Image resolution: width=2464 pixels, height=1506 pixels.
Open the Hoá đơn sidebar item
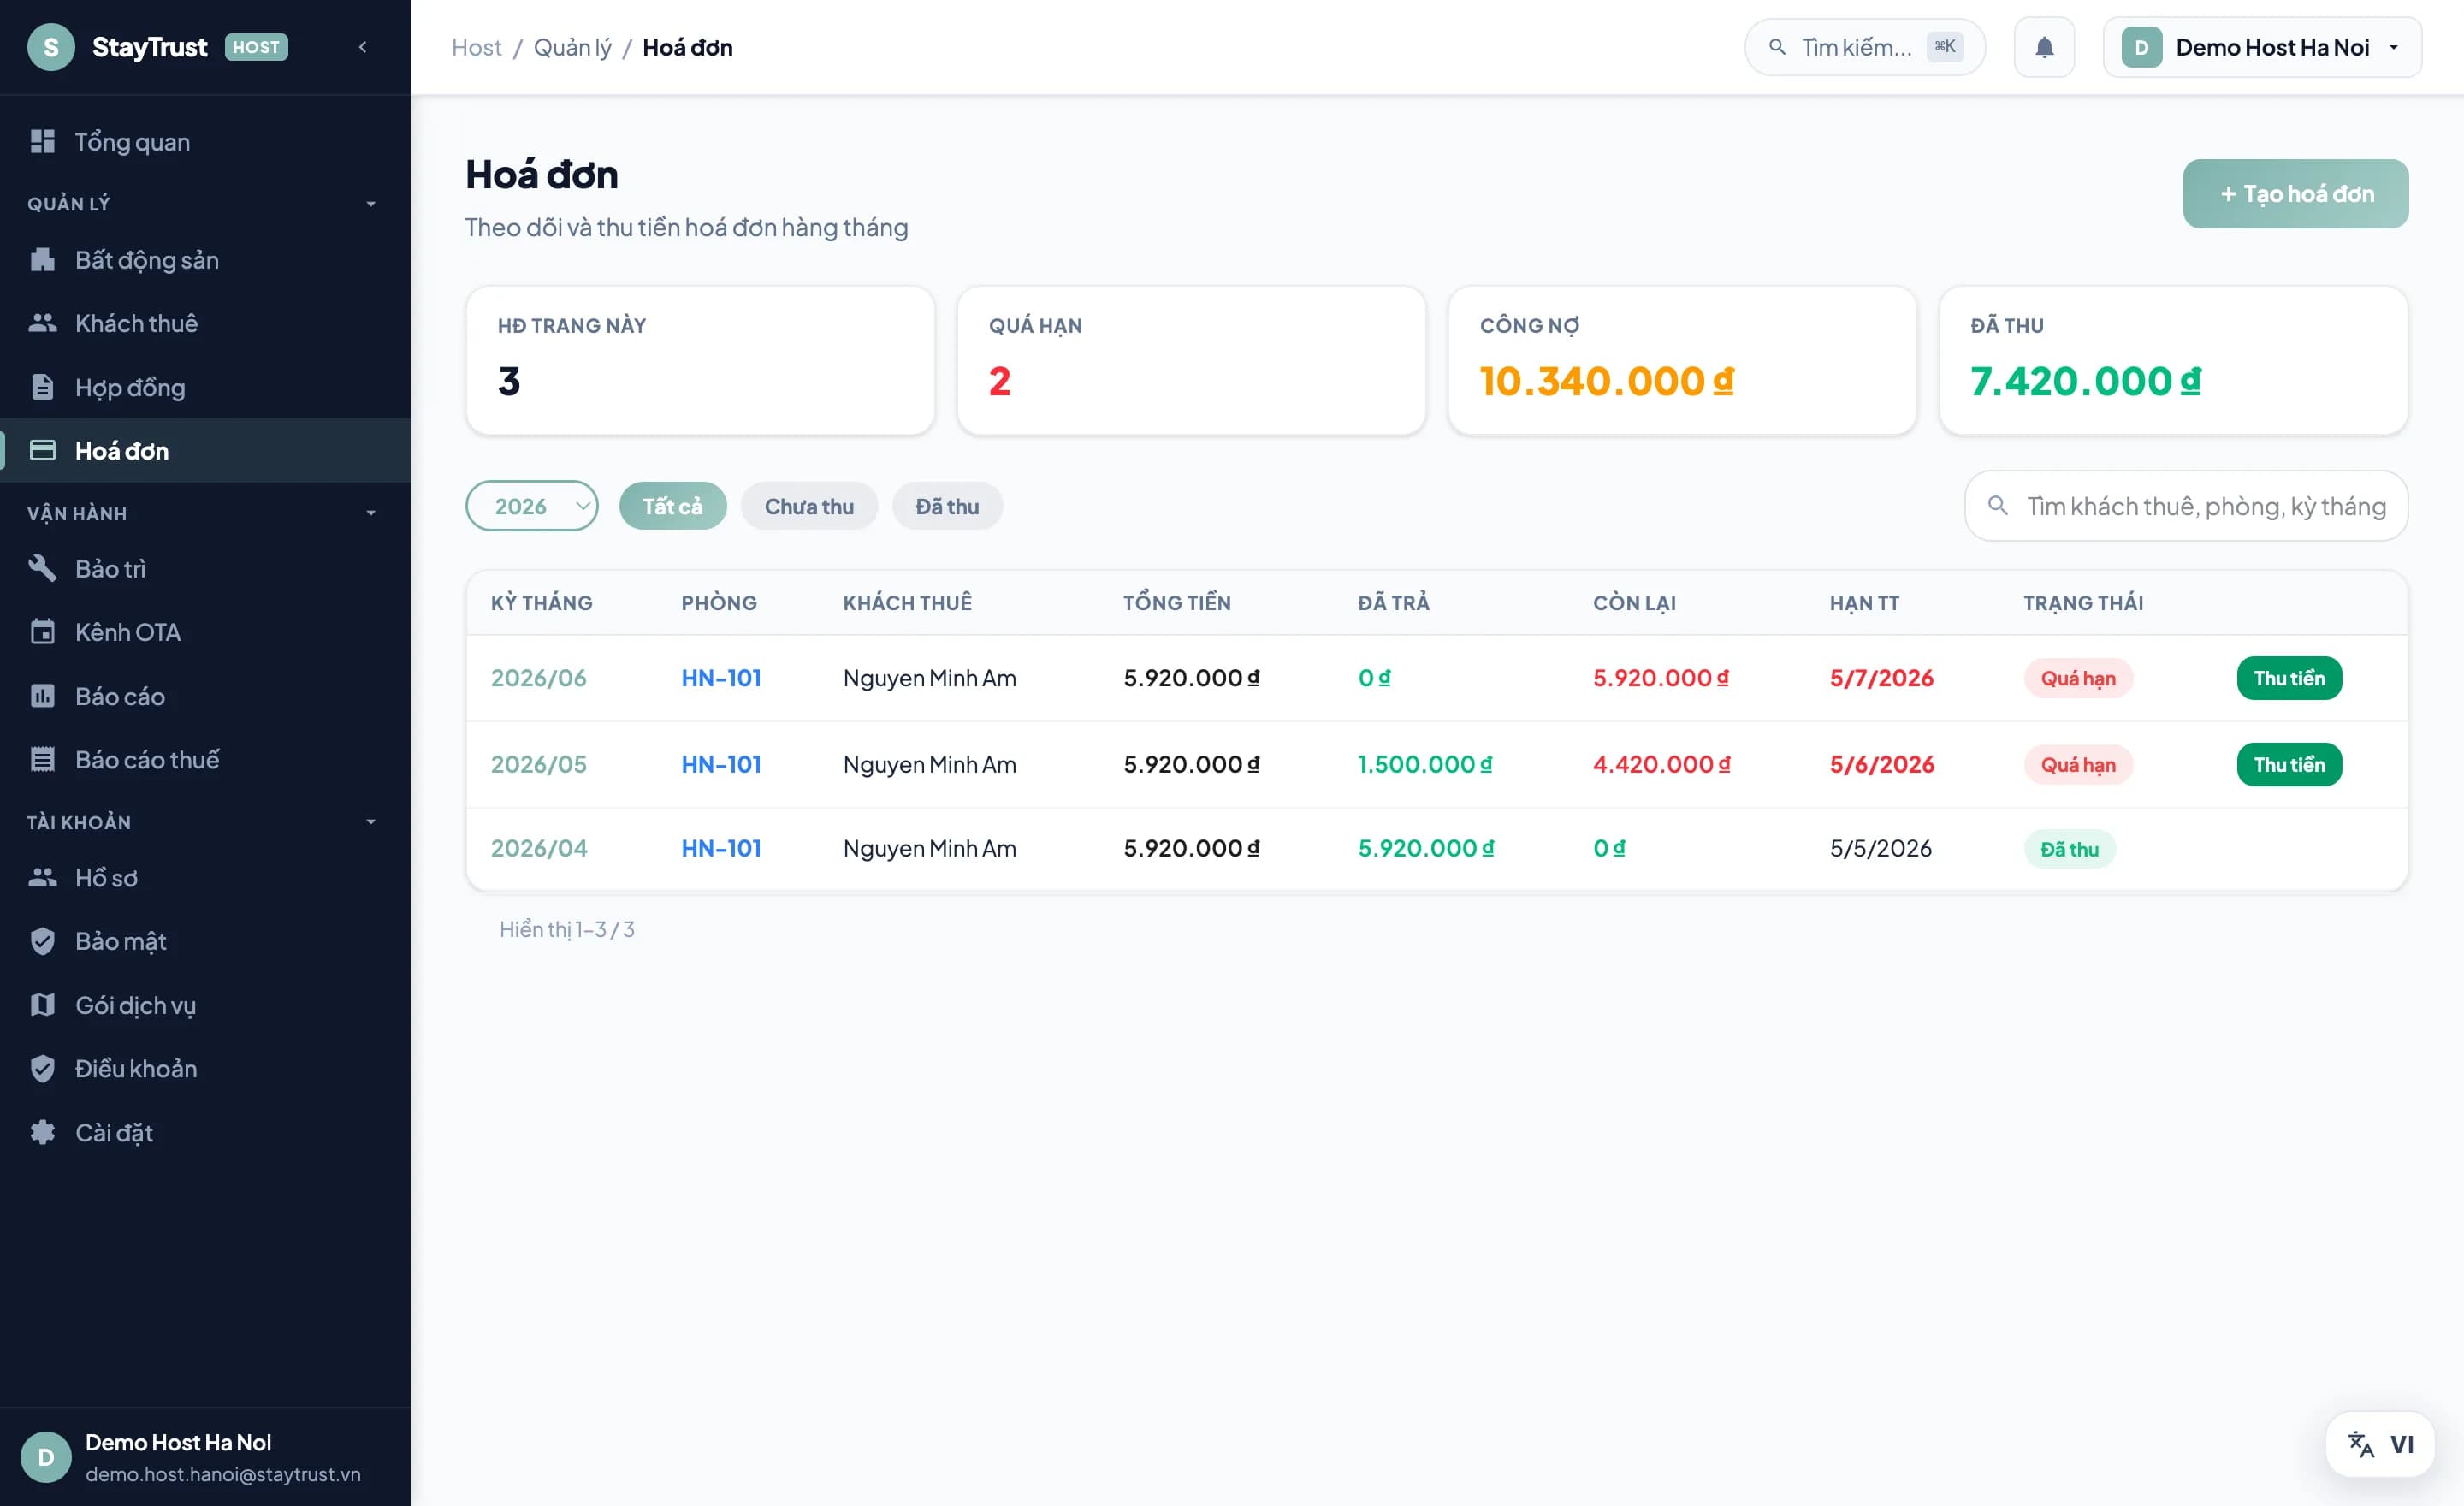tap(205, 450)
